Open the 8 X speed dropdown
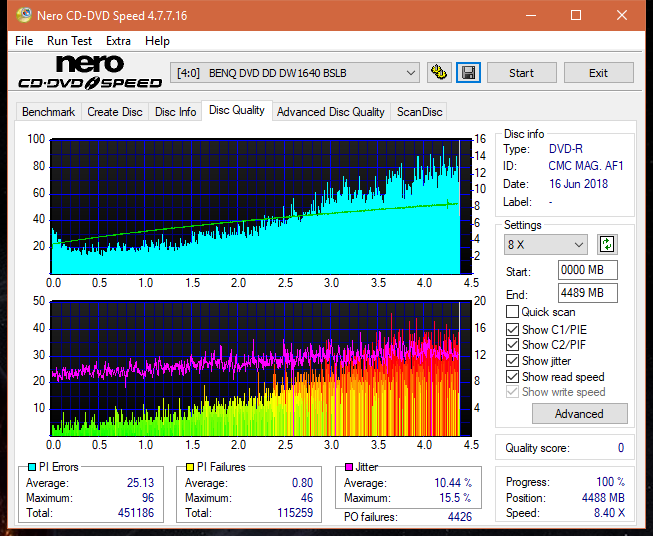This screenshot has height=536, width=653. pyautogui.click(x=546, y=244)
